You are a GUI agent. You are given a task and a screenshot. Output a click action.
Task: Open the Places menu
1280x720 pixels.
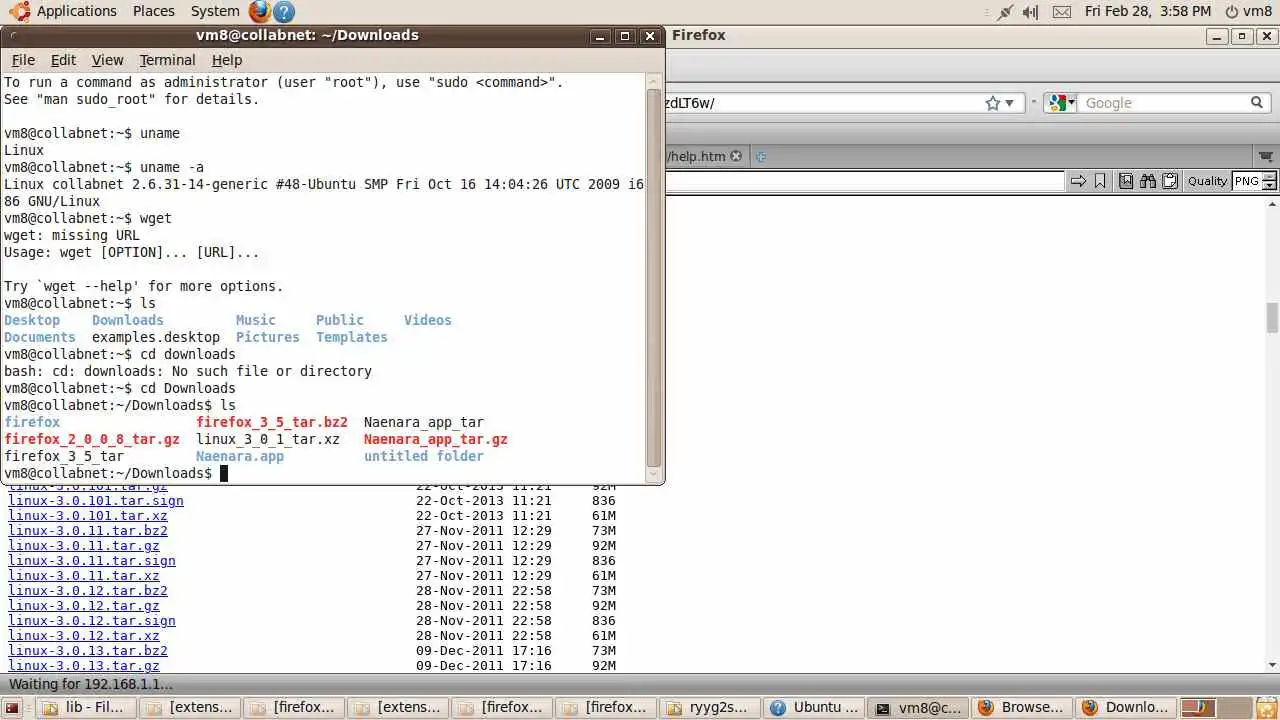tap(153, 11)
